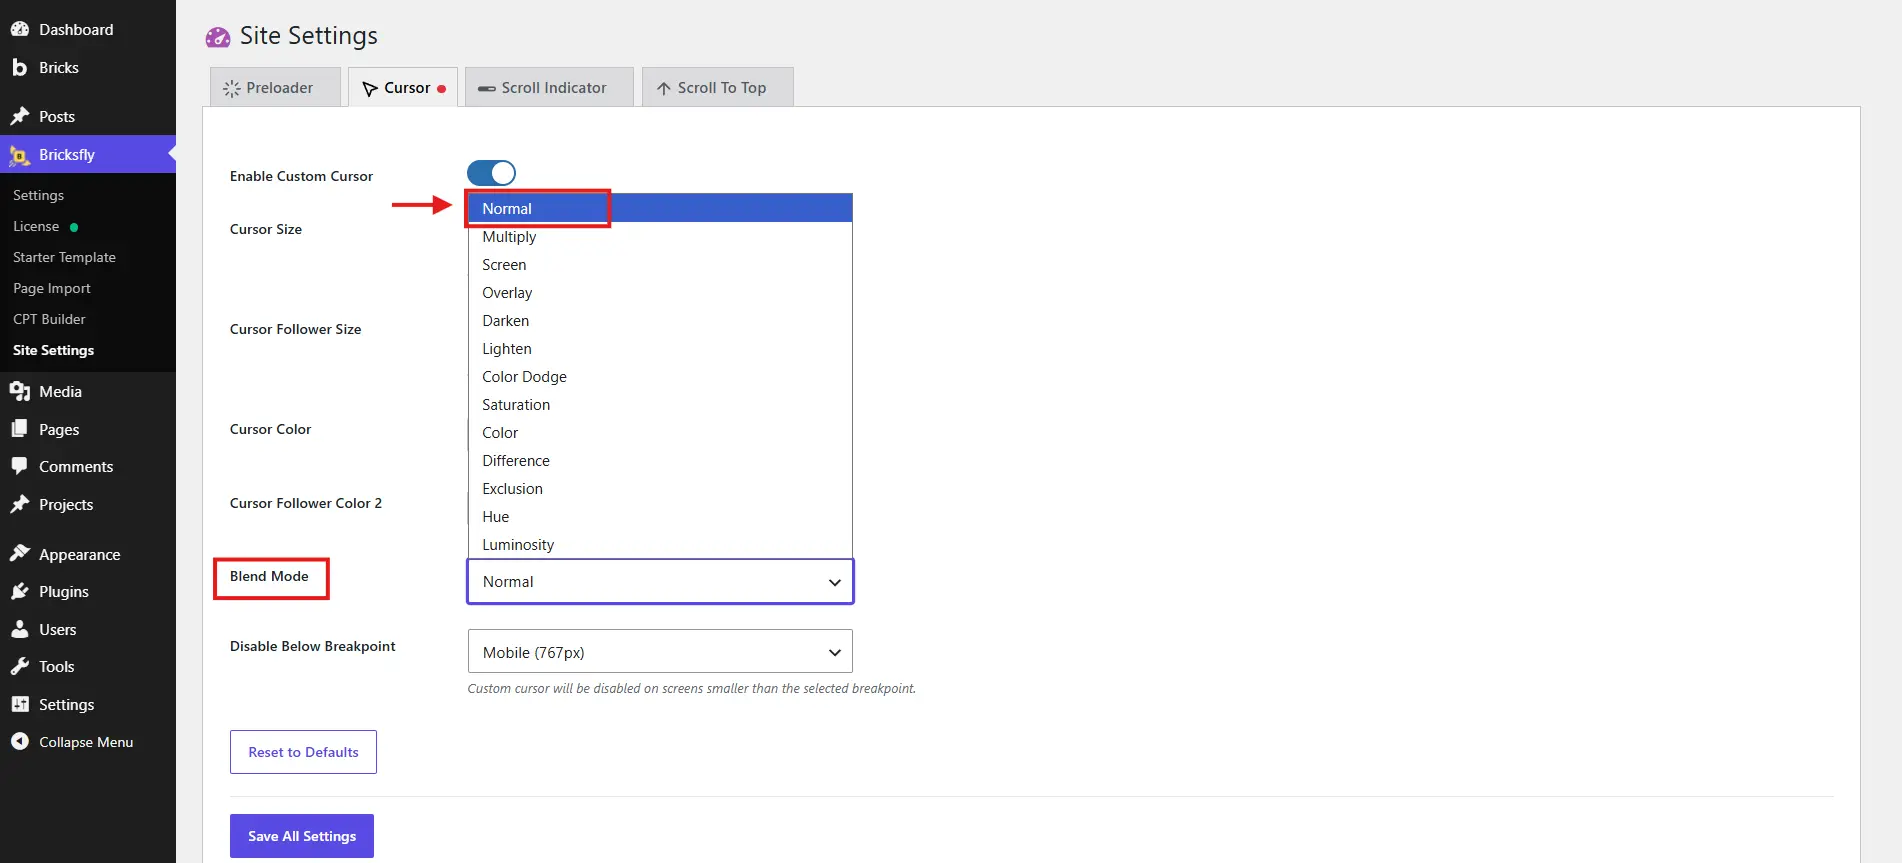
Task: Select the Exclusion blend mode option
Action: (x=660, y=488)
